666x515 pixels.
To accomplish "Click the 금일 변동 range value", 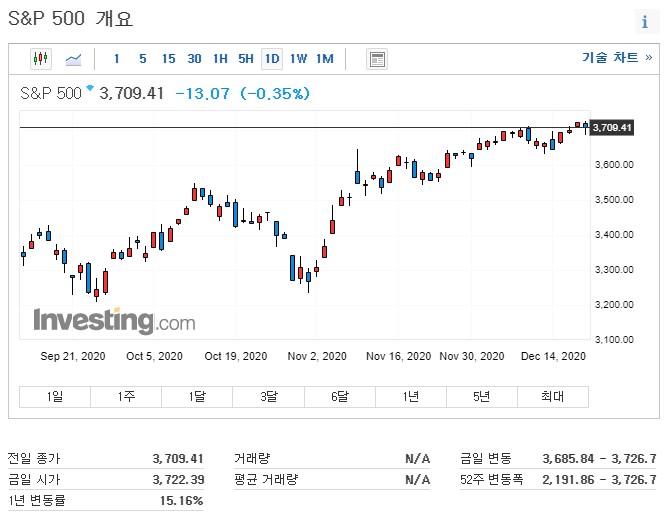I will coord(599,458).
